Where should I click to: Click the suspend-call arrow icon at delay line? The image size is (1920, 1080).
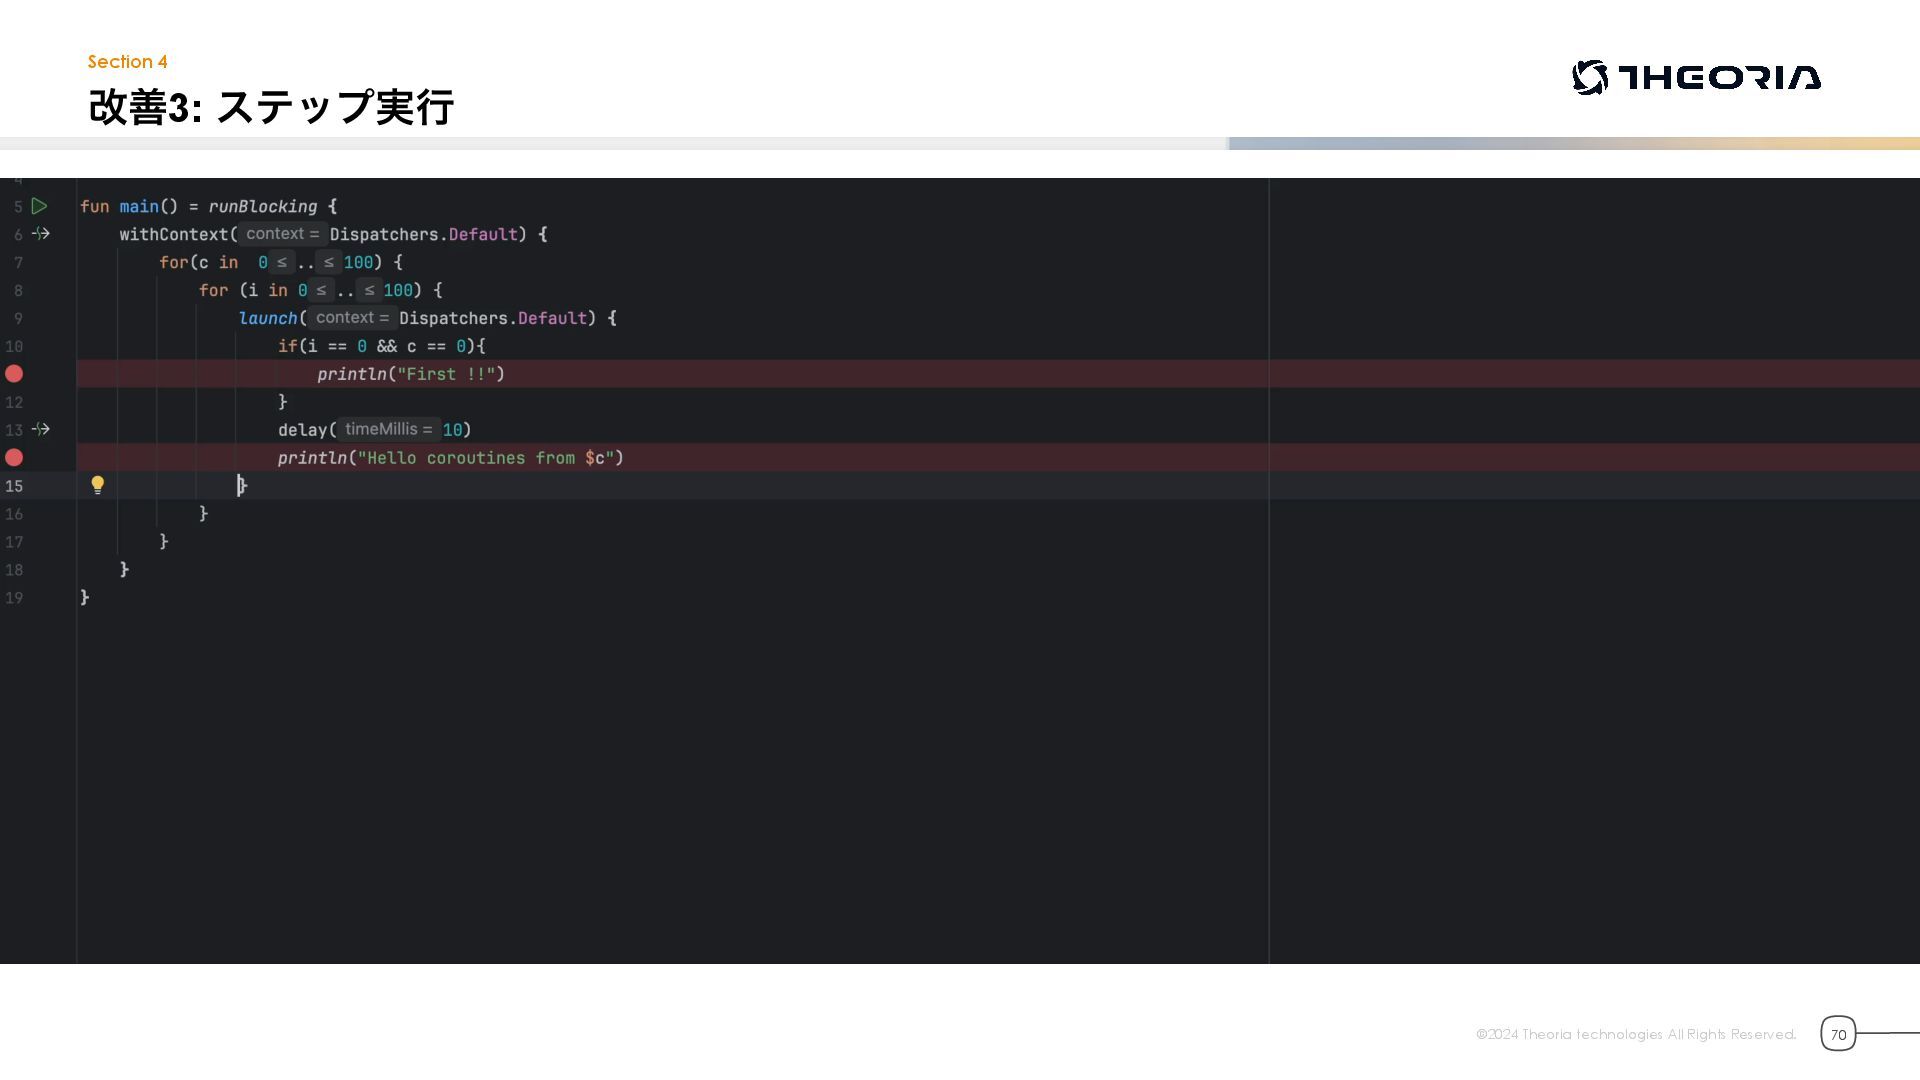coord(41,430)
